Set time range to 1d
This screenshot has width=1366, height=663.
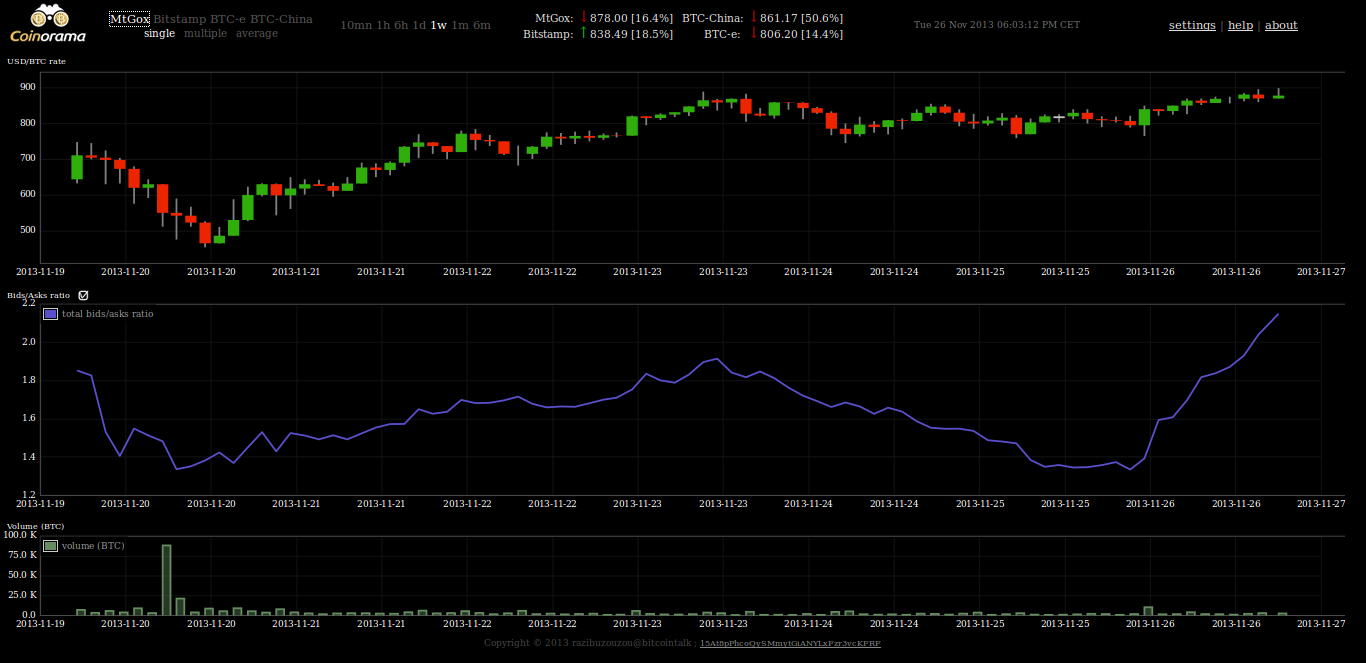click(420, 25)
